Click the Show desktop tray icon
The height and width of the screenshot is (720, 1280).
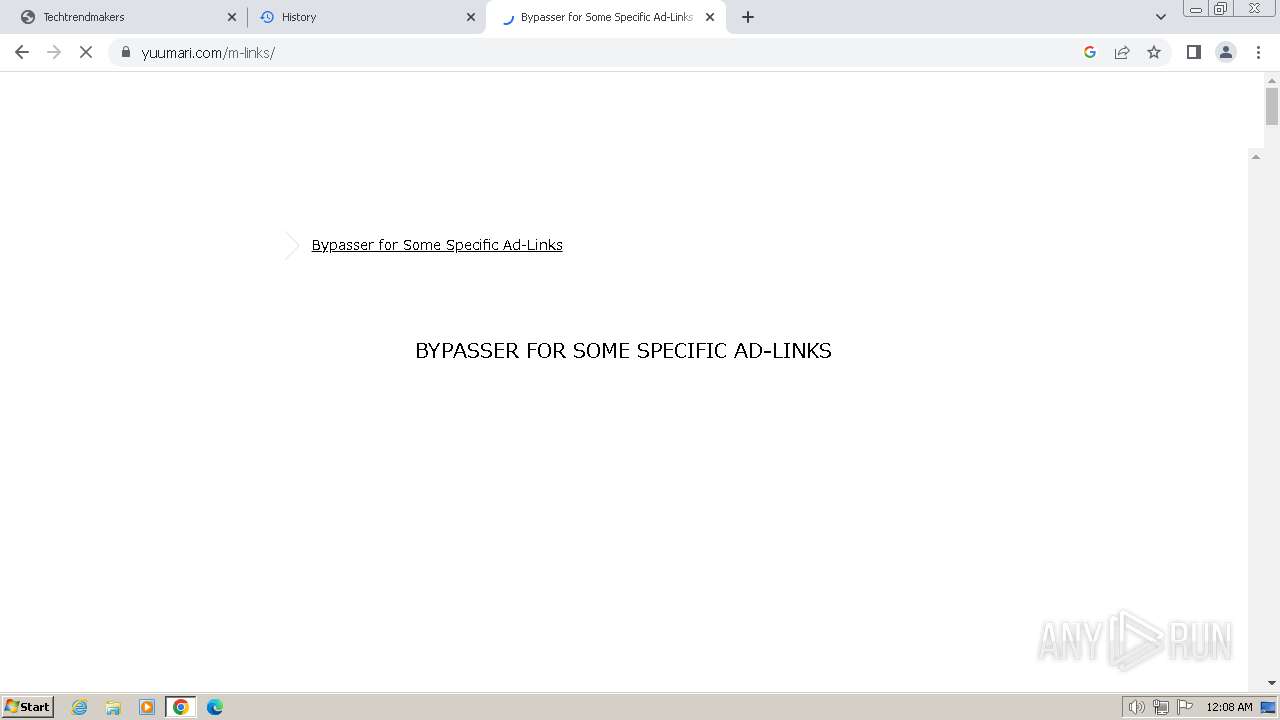tap(1268, 707)
